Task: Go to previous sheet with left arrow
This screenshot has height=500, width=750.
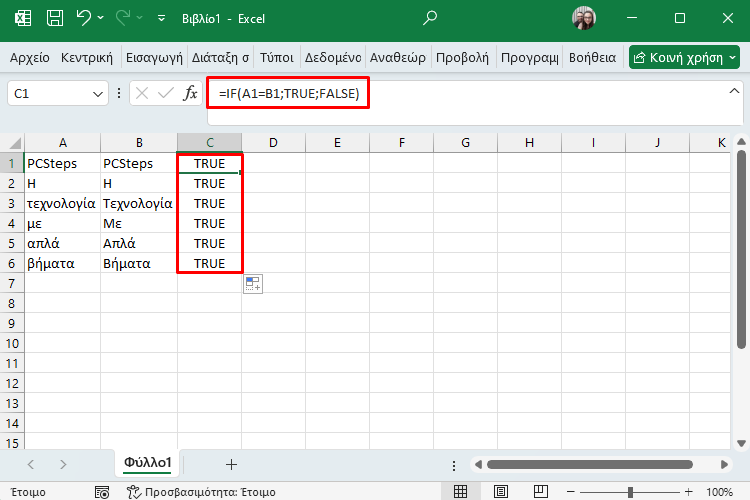Action: [x=31, y=464]
